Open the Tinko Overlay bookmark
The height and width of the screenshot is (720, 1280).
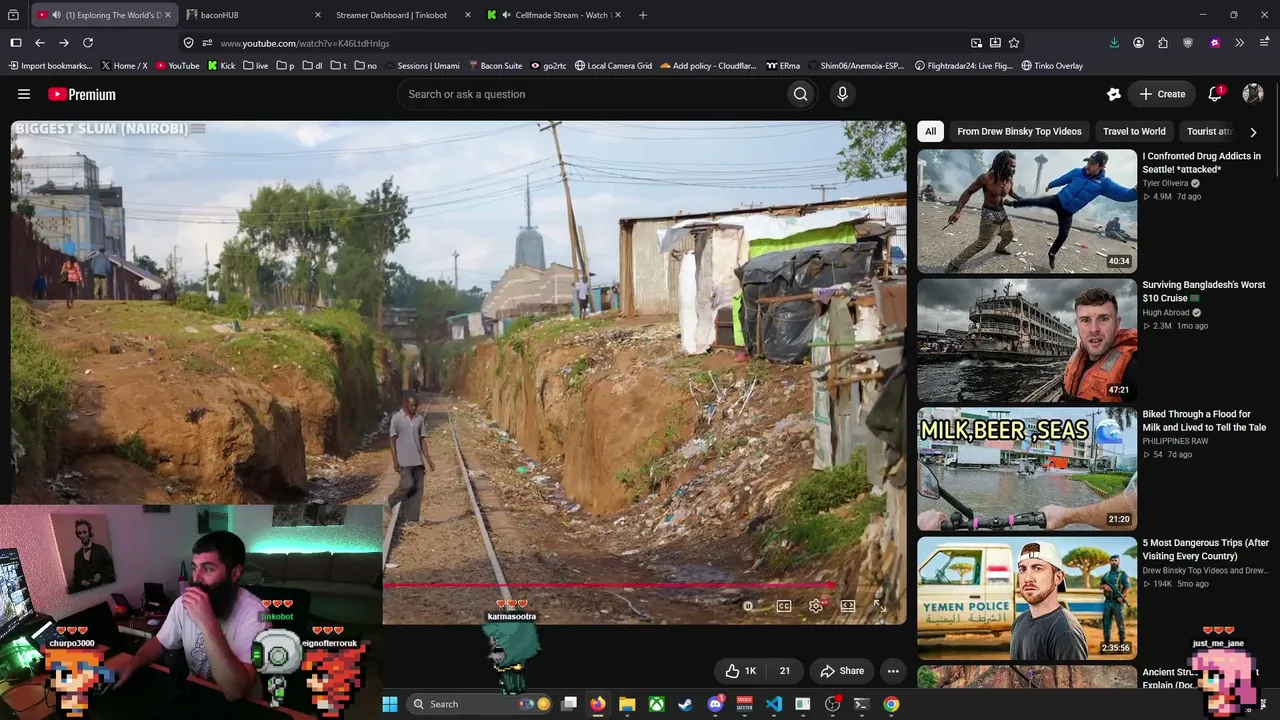click(1052, 66)
